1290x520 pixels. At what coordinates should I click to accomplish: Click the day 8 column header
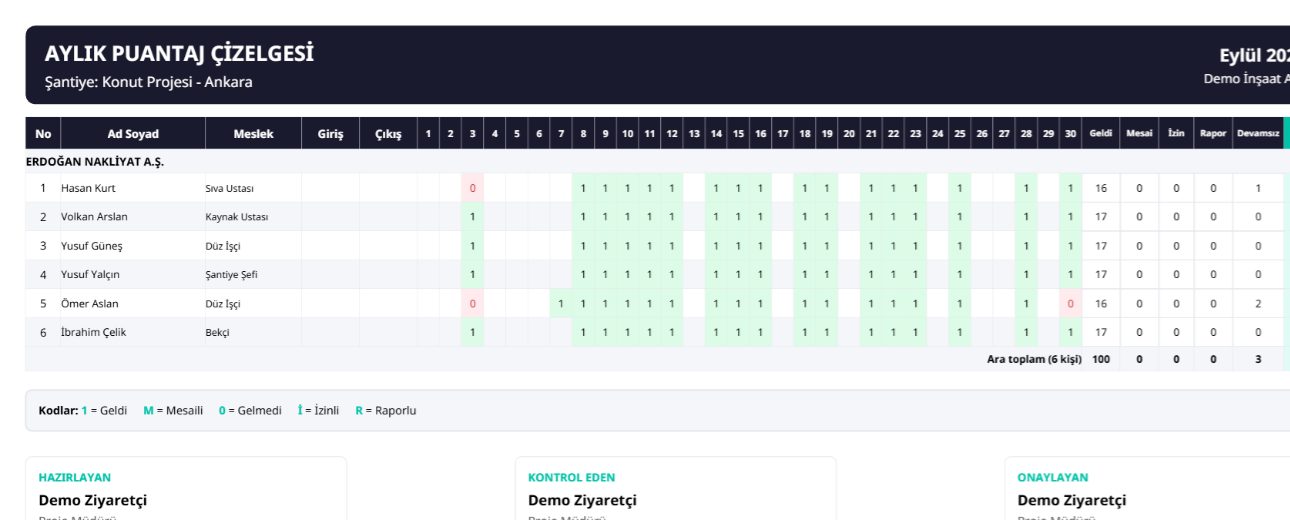pyautogui.click(x=583, y=134)
